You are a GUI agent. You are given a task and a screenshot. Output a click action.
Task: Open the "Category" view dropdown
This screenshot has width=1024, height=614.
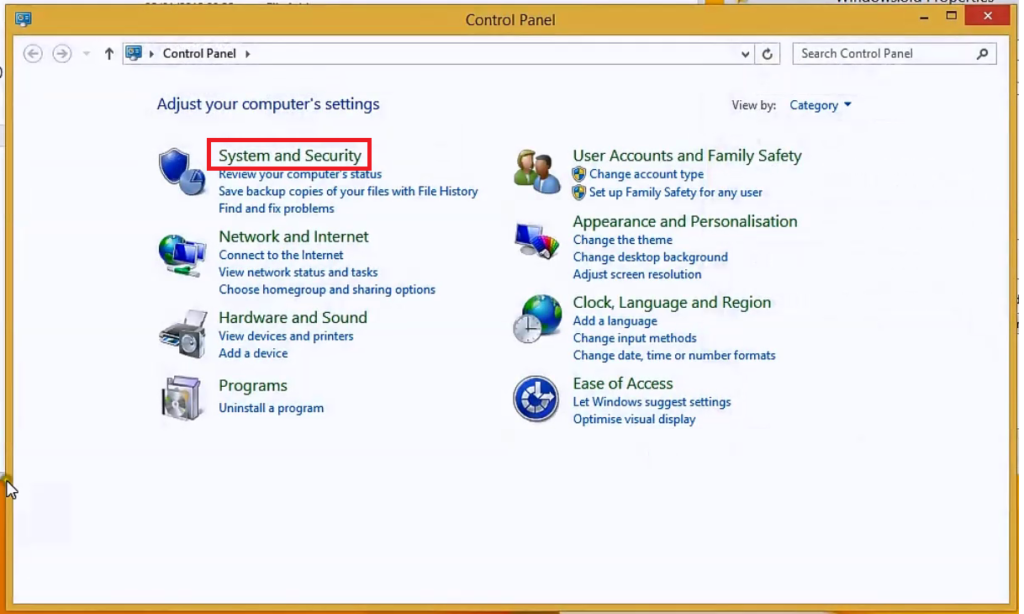click(x=820, y=105)
